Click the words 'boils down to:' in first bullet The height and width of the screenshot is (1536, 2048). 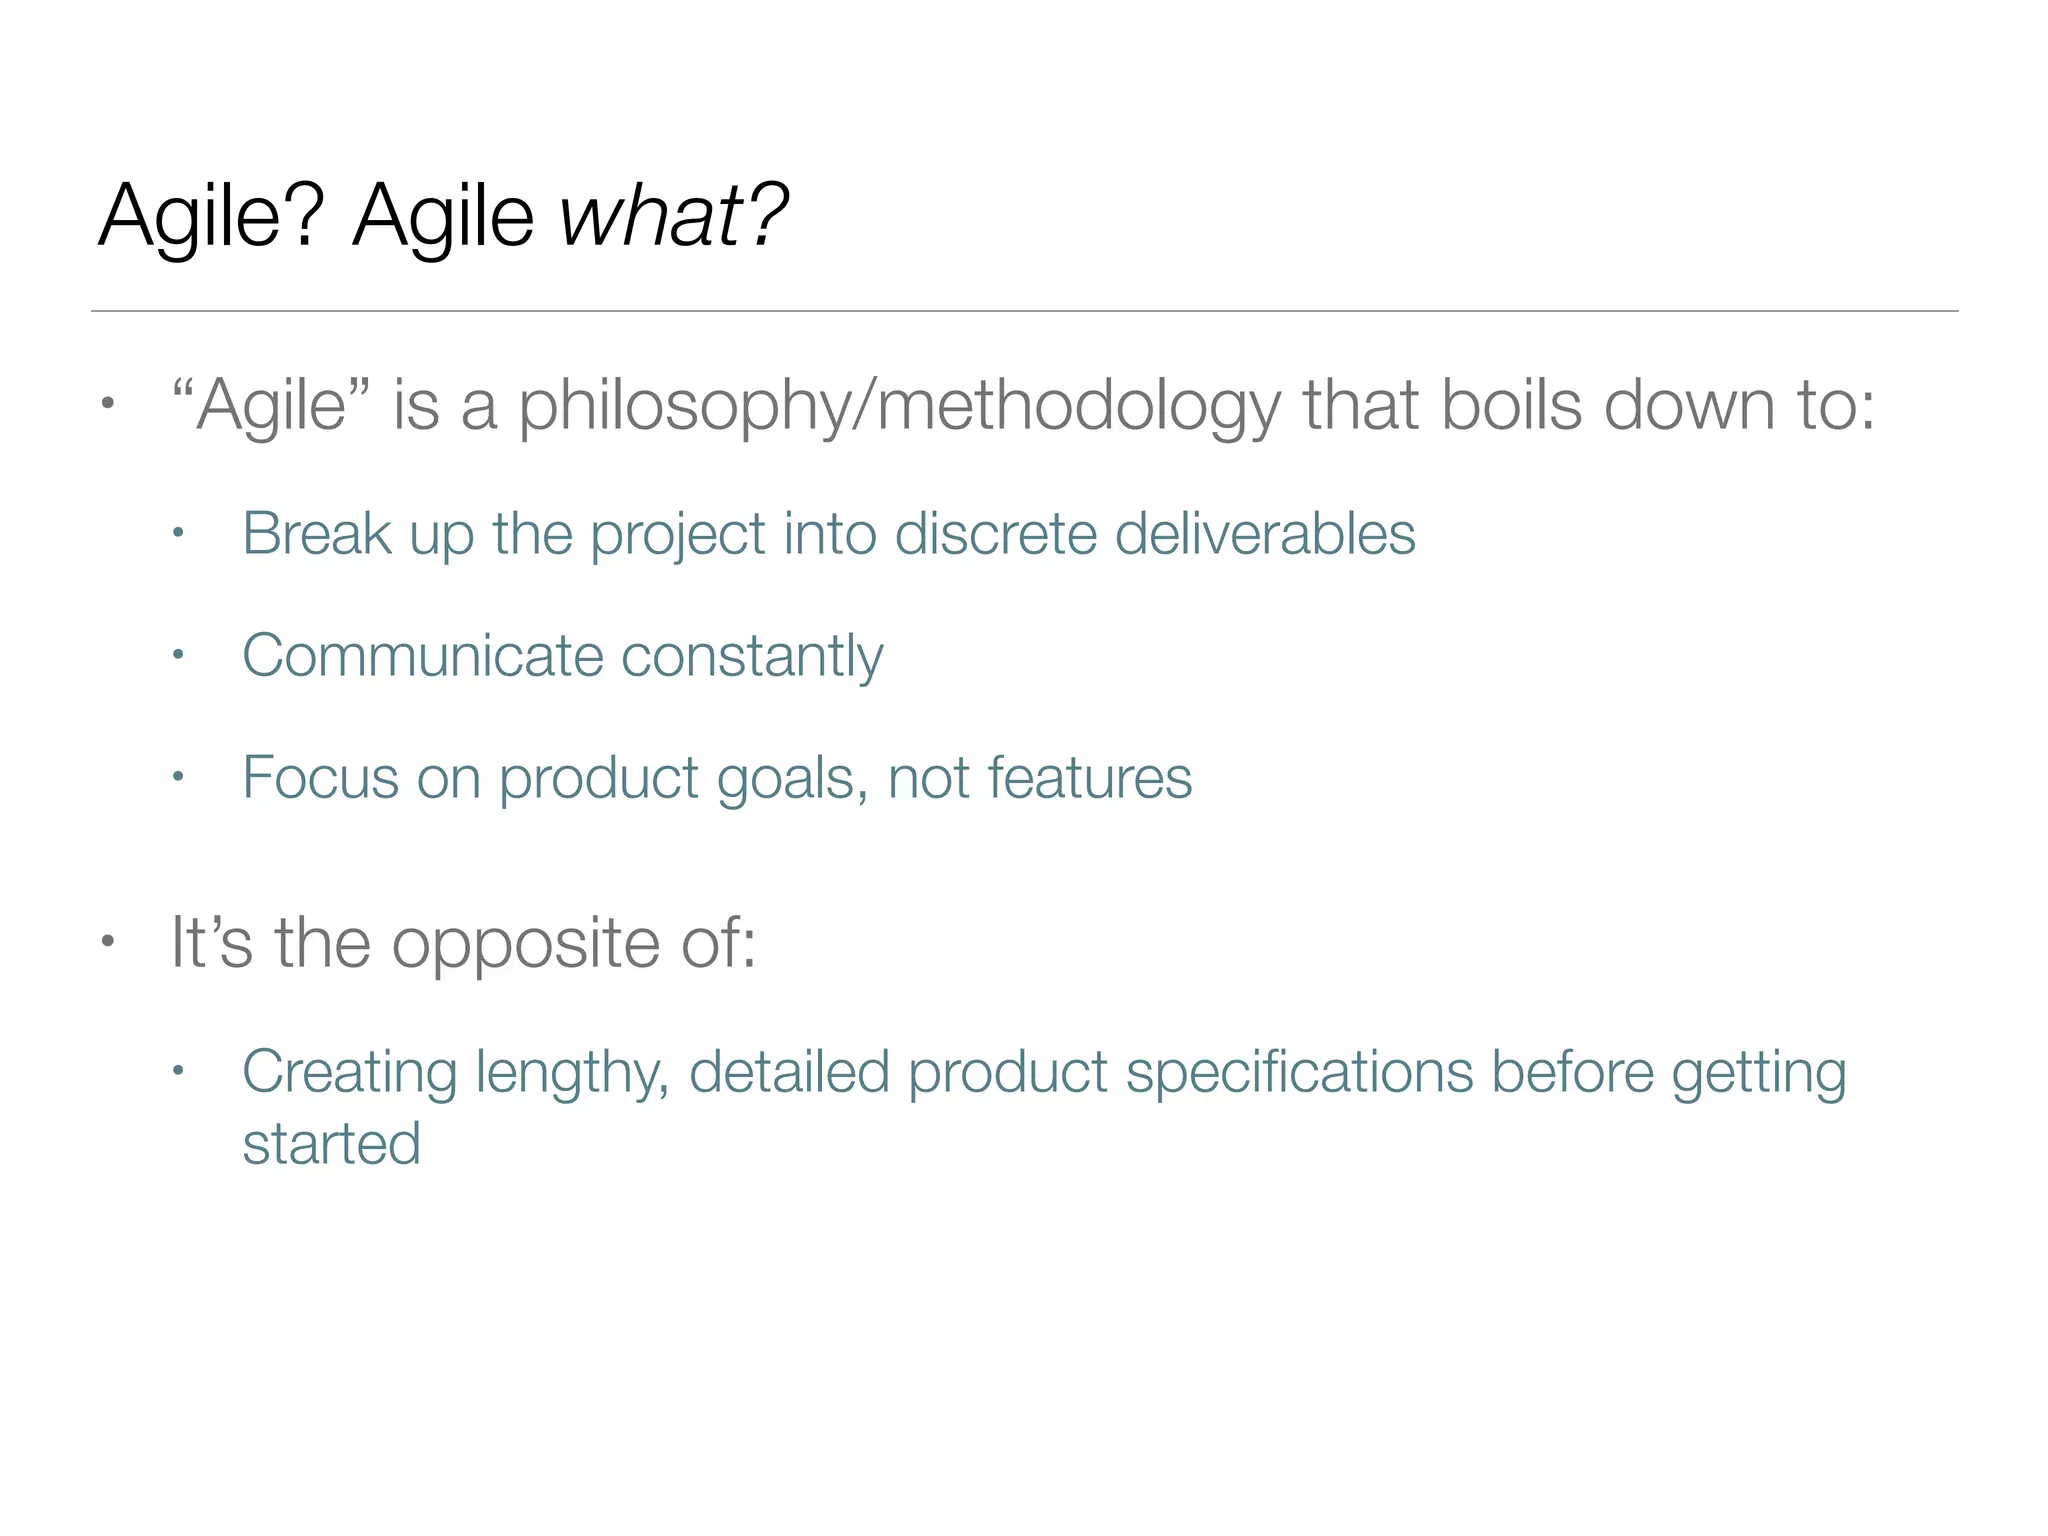tap(1657, 406)
